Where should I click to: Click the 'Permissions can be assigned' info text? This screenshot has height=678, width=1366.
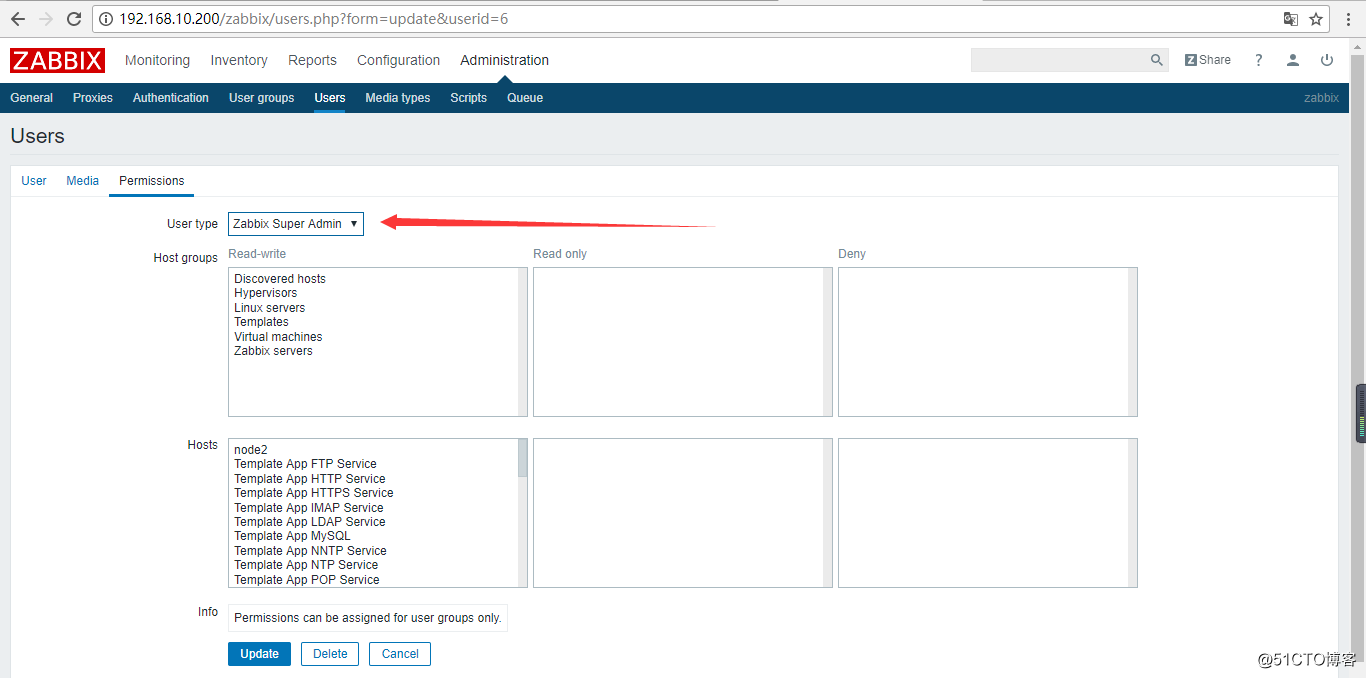(368, 618)
